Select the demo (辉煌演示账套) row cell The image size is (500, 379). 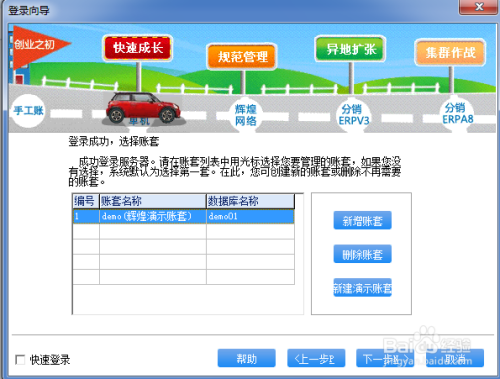(153, 216)
